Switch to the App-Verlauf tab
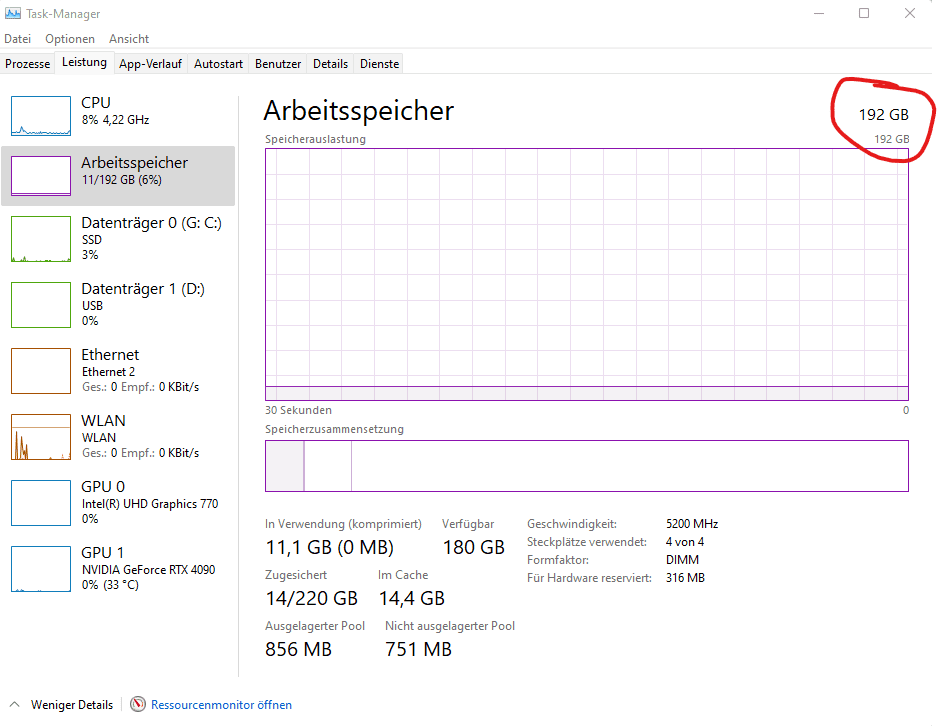Screen dimensions: 938x726 150,63
